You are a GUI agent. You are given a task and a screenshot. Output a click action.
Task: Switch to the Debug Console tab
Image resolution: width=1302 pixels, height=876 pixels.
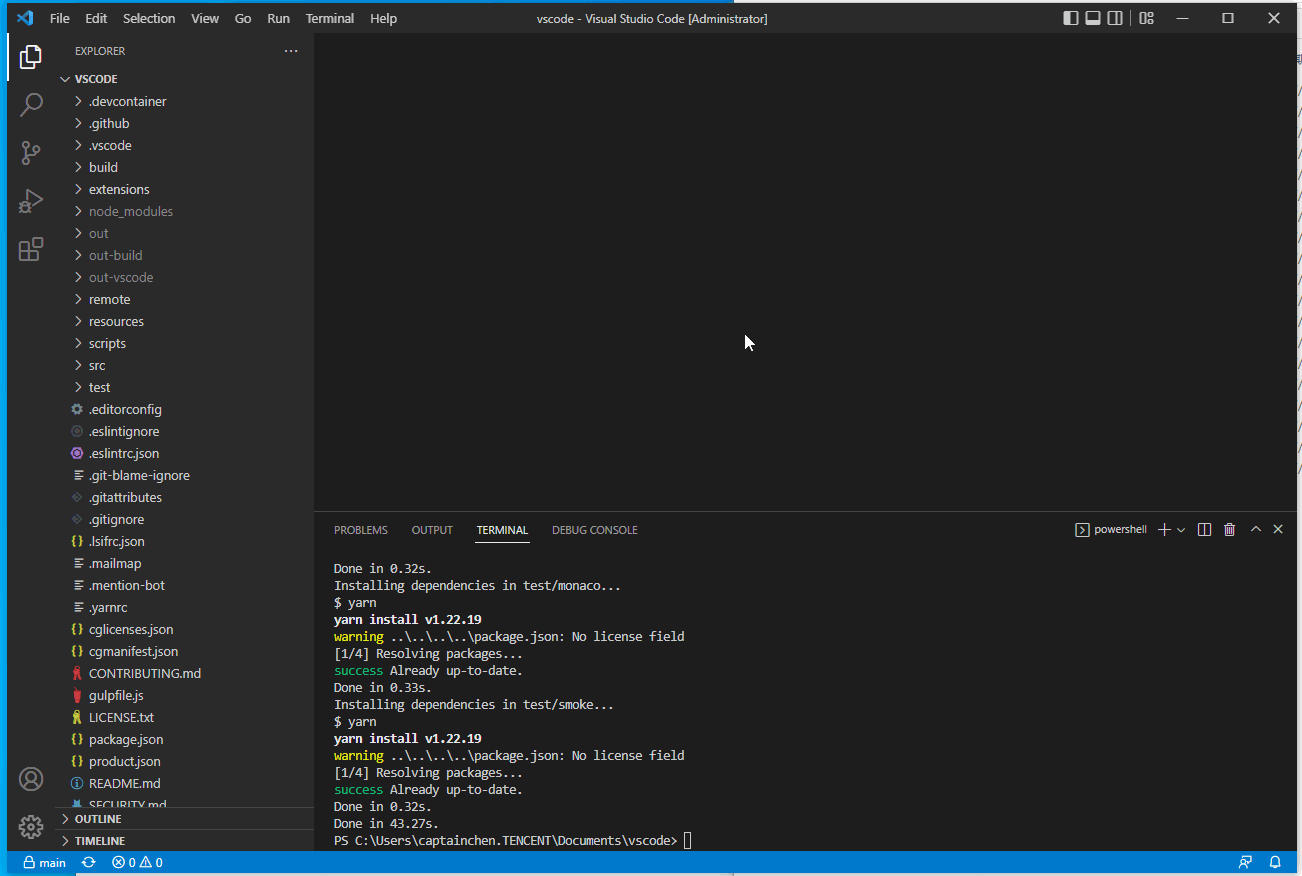tap(595, 530)
